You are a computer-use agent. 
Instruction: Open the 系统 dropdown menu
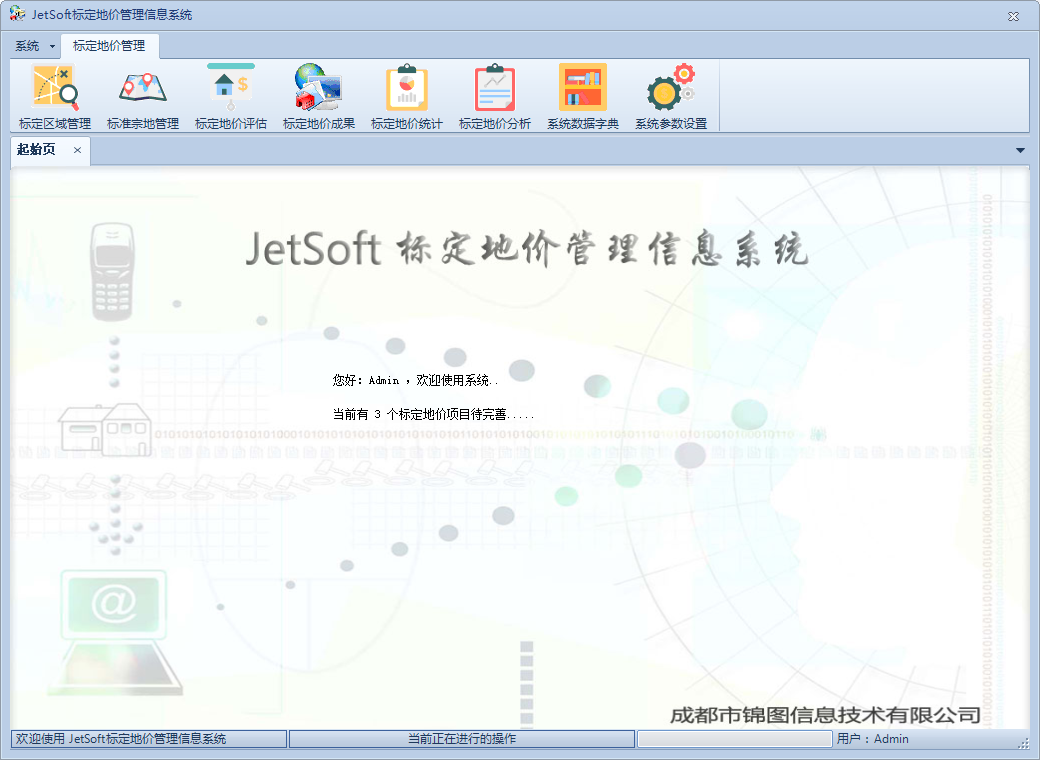[35, 46]
